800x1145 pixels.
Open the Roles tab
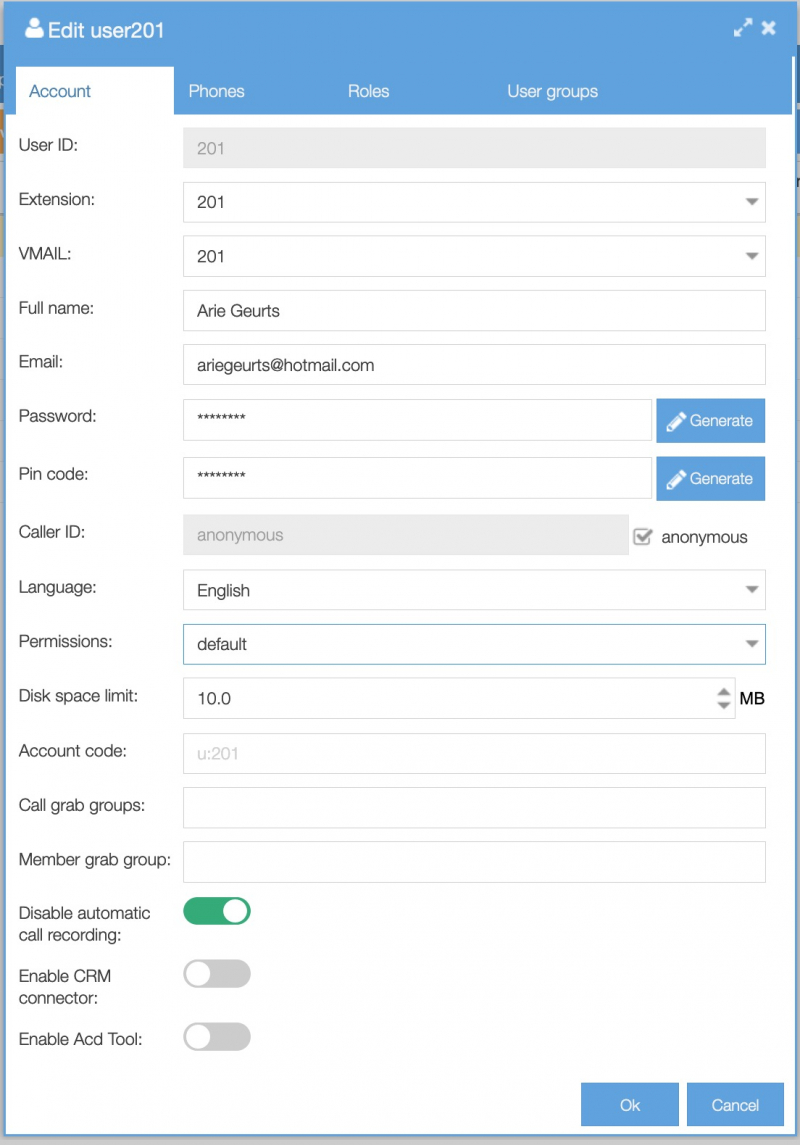tap(368, 91)
